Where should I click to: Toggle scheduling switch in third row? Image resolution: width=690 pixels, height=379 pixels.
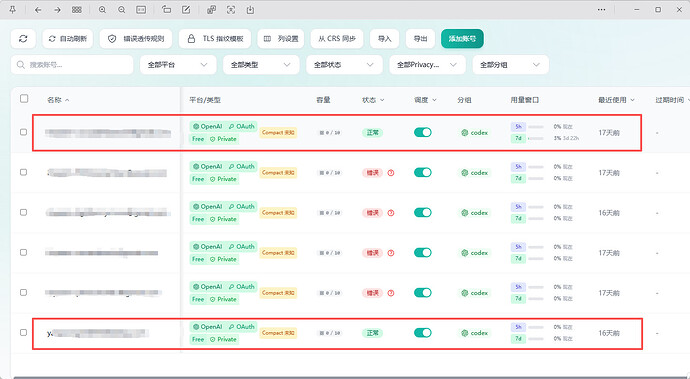pyautogui.click(x=423, y=212)
